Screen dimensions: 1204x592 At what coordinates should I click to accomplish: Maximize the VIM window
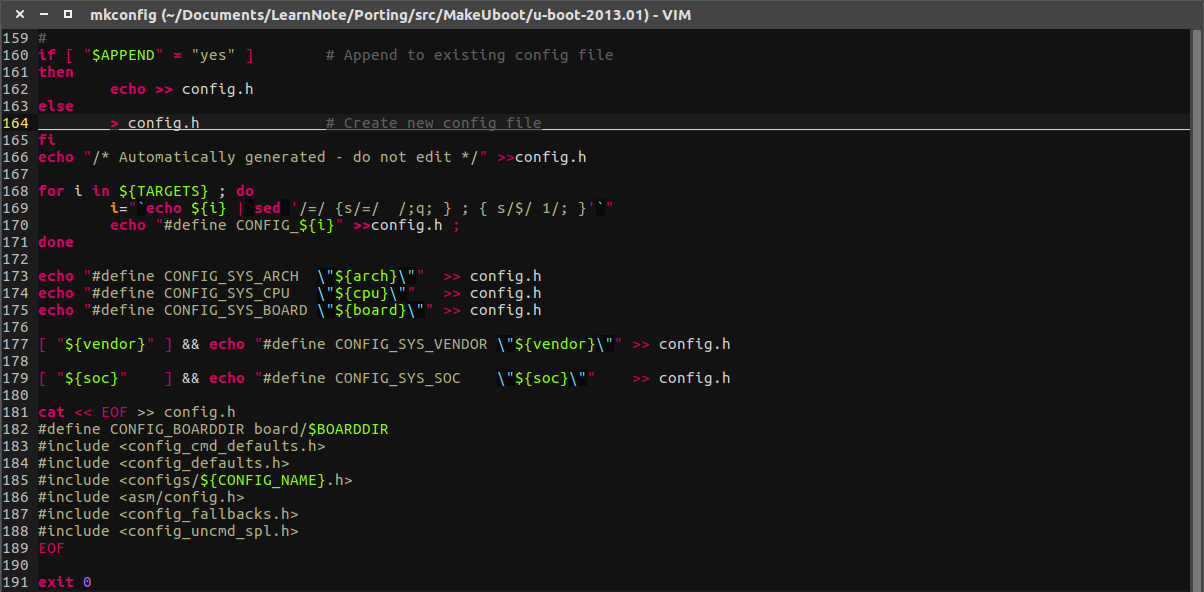coord(67,15)
